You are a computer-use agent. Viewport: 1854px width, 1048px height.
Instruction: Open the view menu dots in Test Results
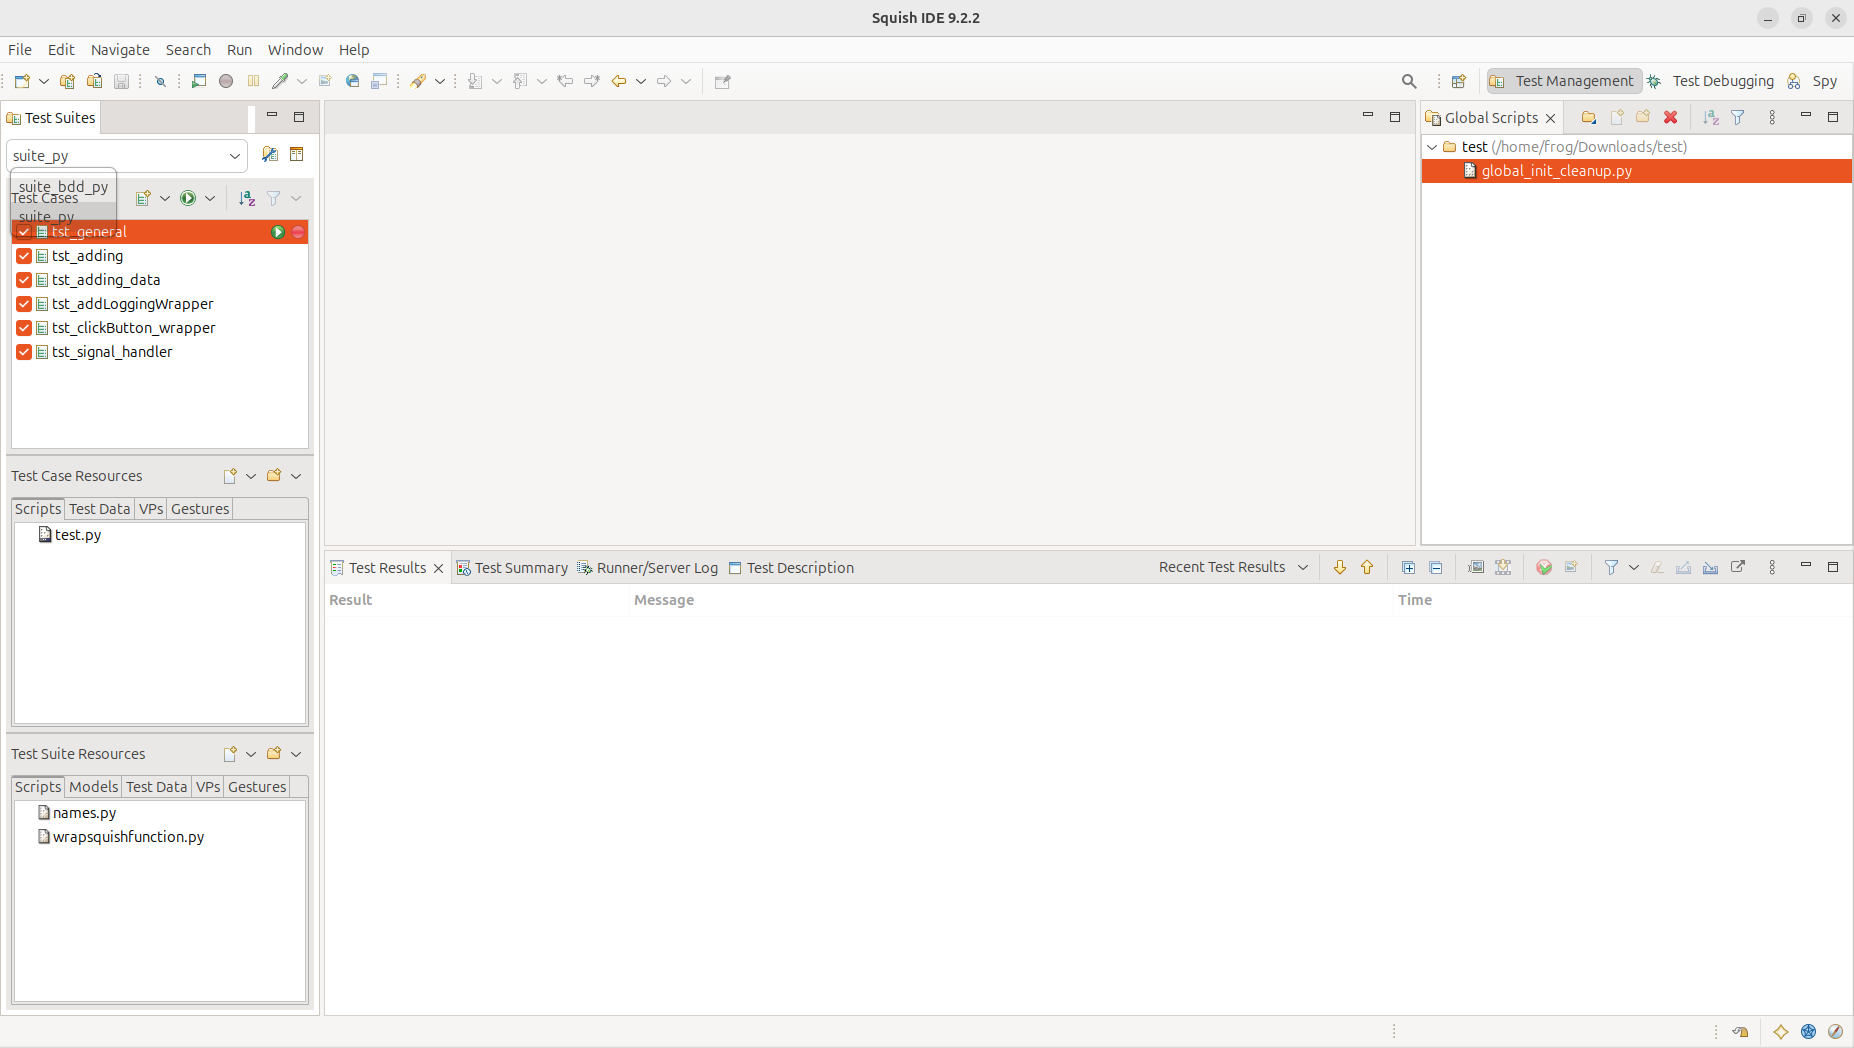(1772, 567)
